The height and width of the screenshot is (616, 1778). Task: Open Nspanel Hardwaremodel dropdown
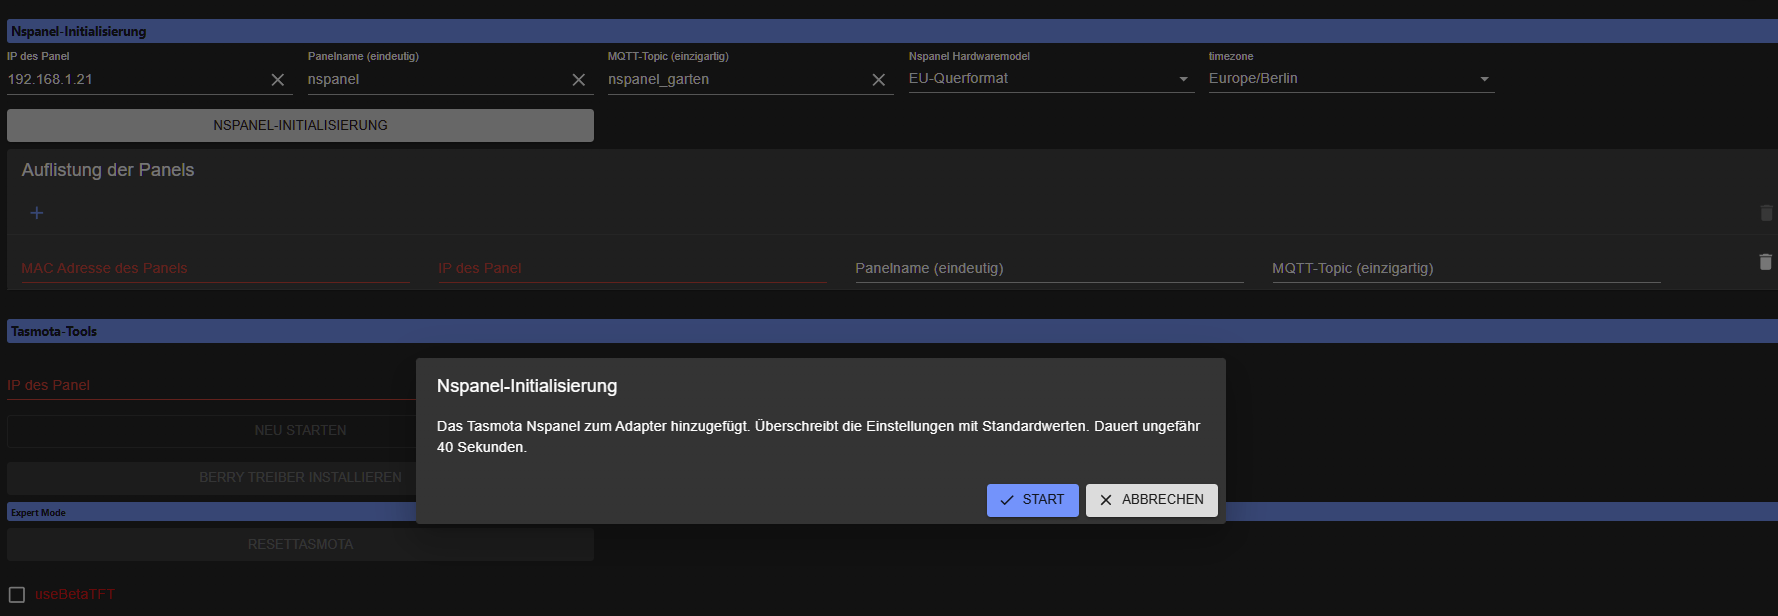[x=1051, y=79]
